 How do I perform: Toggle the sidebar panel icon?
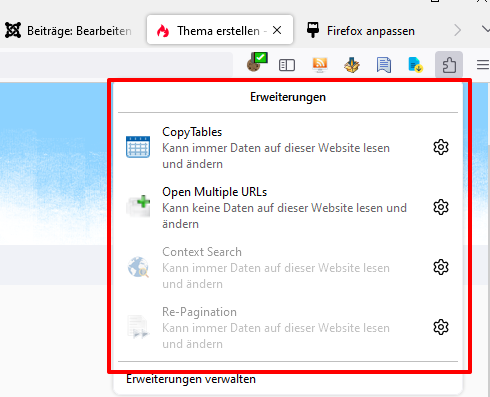(287, 65)
